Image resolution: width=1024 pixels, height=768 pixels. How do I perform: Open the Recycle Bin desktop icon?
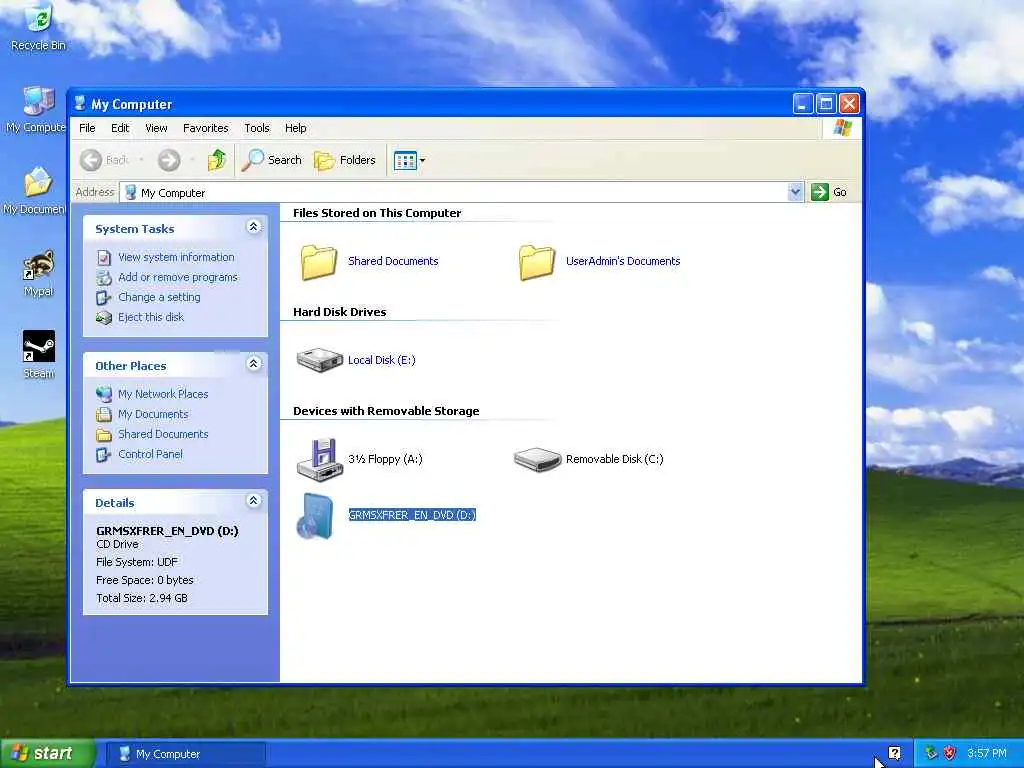click(38, 27)
